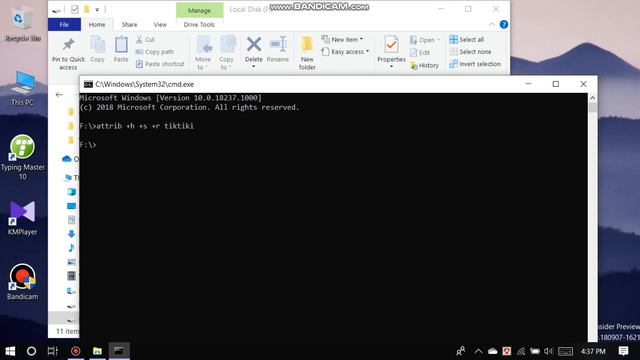Switch to the Drive Tools tab

pyautogui.click(x=199, y=24)
